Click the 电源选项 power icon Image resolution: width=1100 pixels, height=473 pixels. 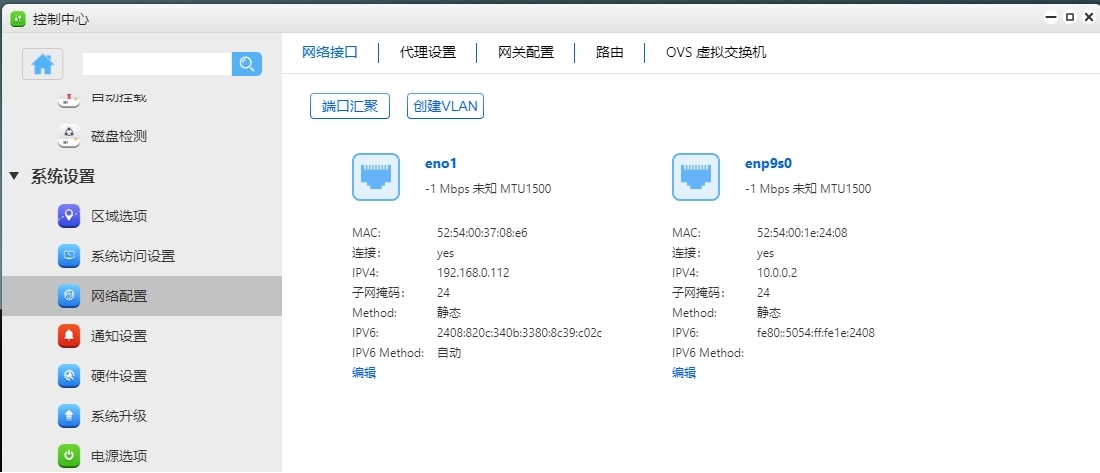(x=69, y=456)
